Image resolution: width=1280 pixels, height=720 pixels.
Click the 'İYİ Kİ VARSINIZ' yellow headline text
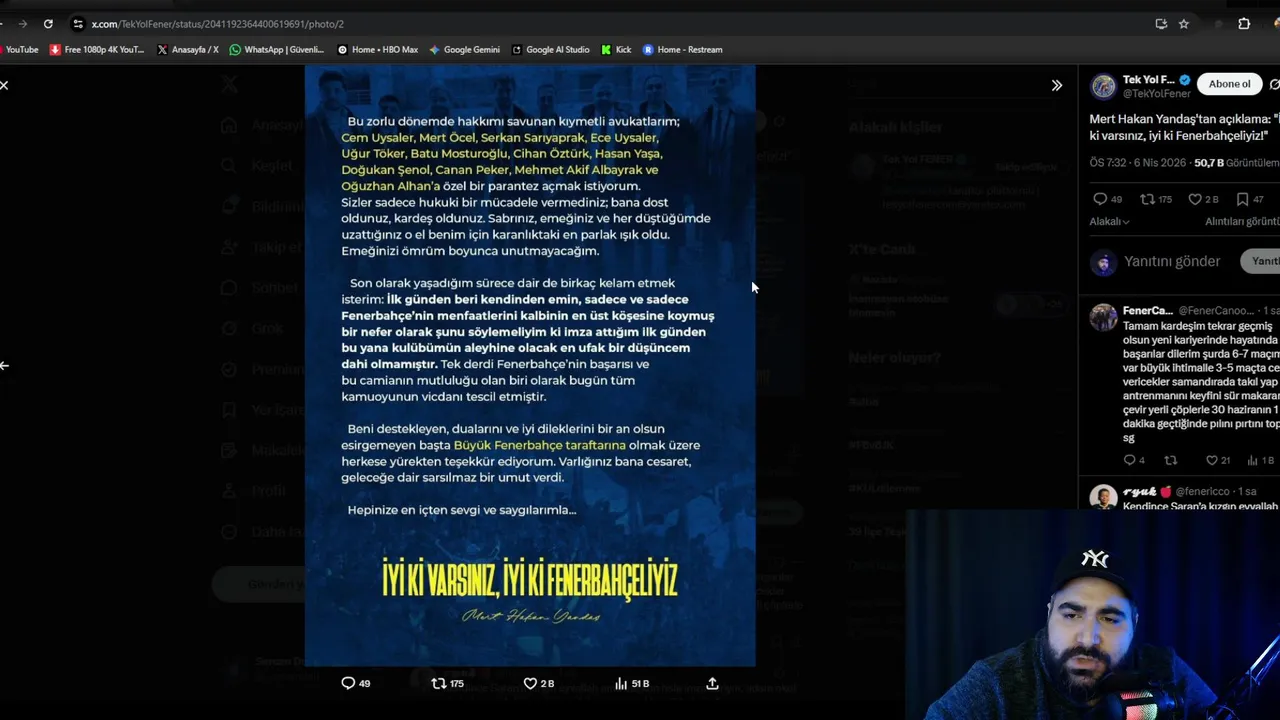[x=530, y=579]
